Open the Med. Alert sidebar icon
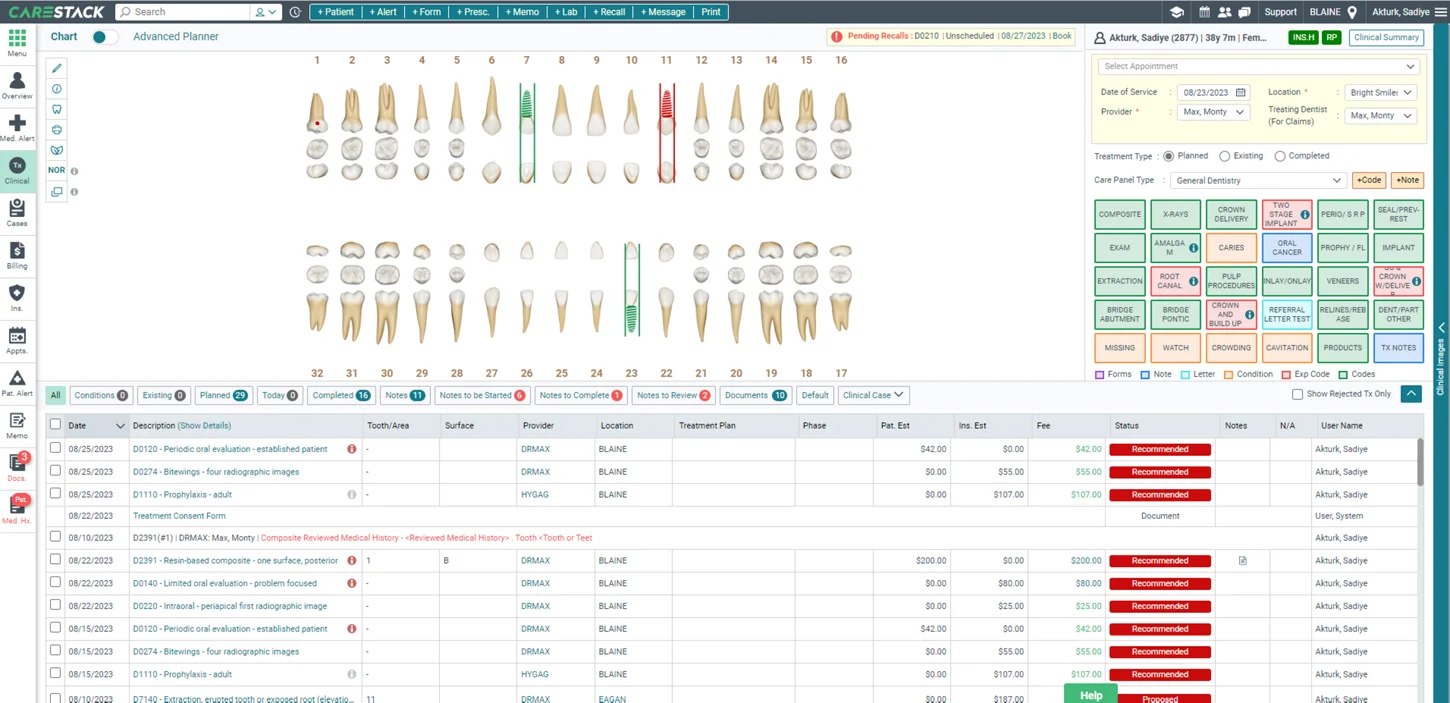The width and height of the screenshot is (1450, 703). [17, 127]
